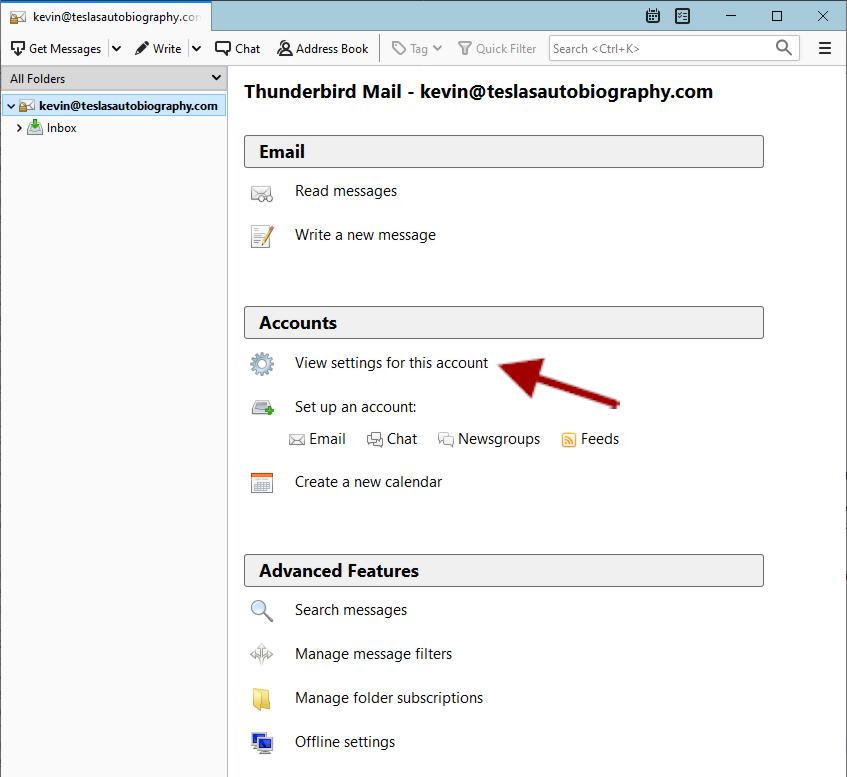Switch to the kevin@teslasautobiography.com mail tab
Image resolution: width=847 pixels, height=777 pixels.
pyautogui.click(x=106, y=17)
